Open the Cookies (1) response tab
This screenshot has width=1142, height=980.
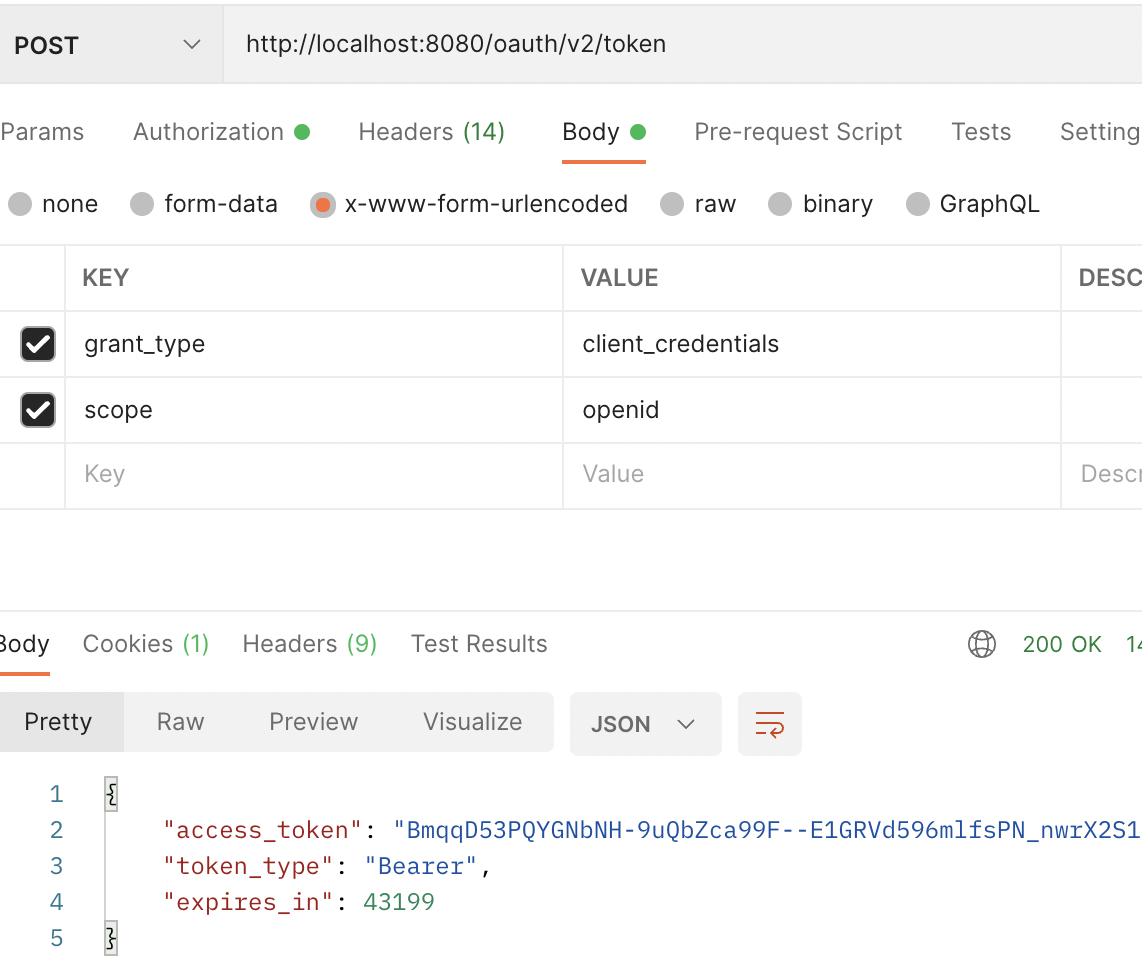[145, 644]
